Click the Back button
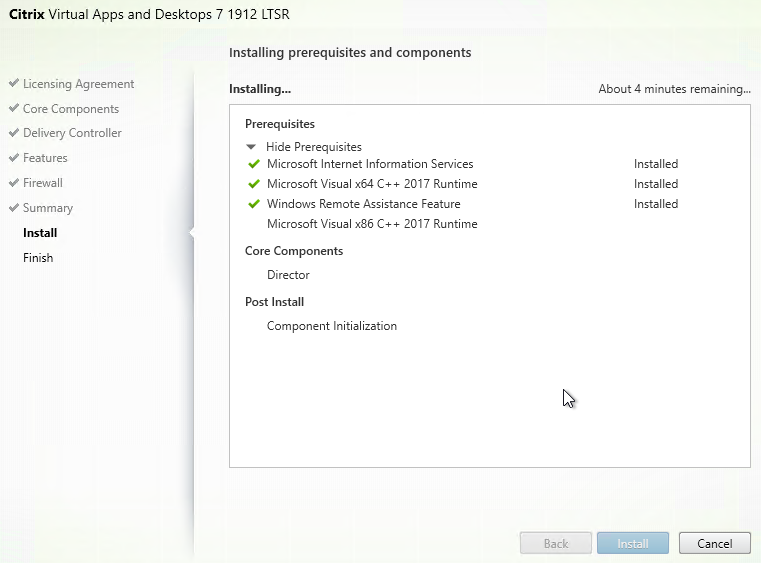This screenshot has width=761, height=563. (556, 544)
